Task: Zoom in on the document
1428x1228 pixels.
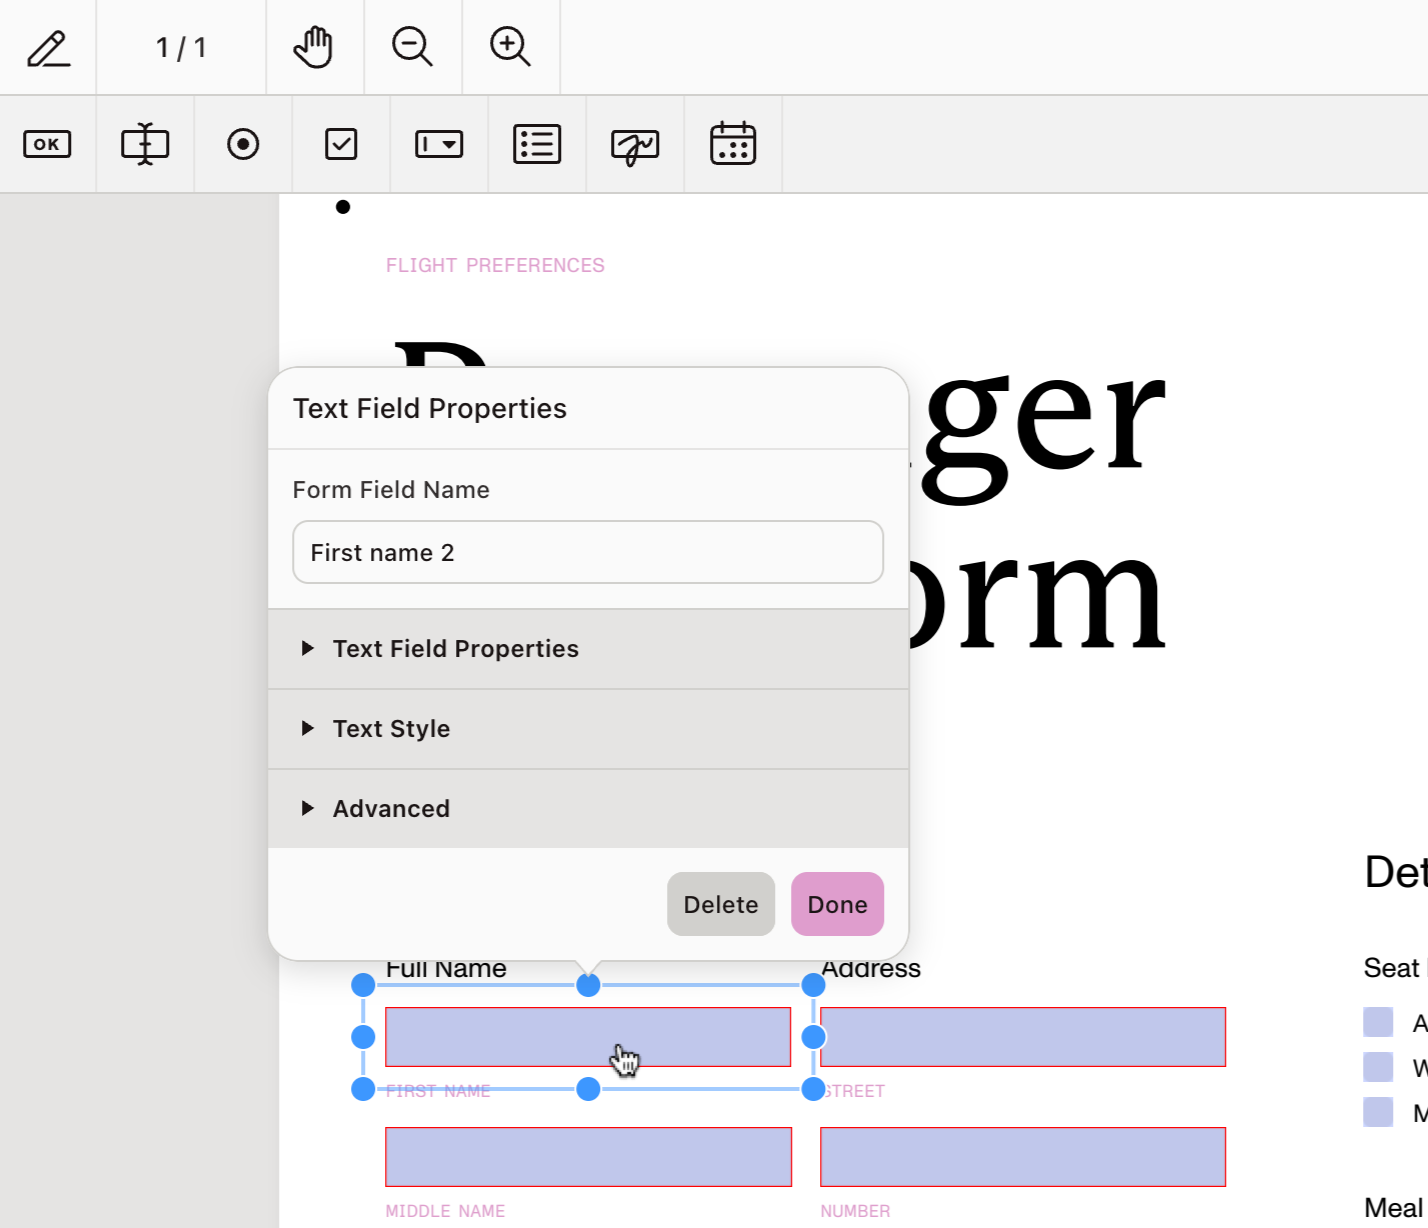Action: pos(511,47)
